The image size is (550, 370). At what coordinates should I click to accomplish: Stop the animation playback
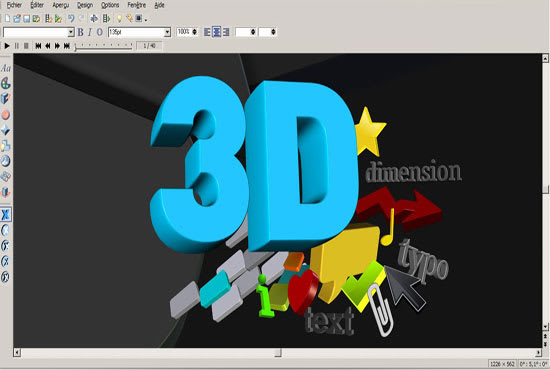click(26, 46)
